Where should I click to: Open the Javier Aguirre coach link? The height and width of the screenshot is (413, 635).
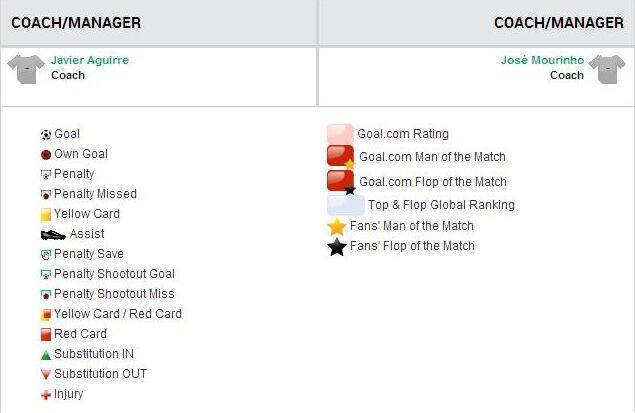click(x=90, y=60)
